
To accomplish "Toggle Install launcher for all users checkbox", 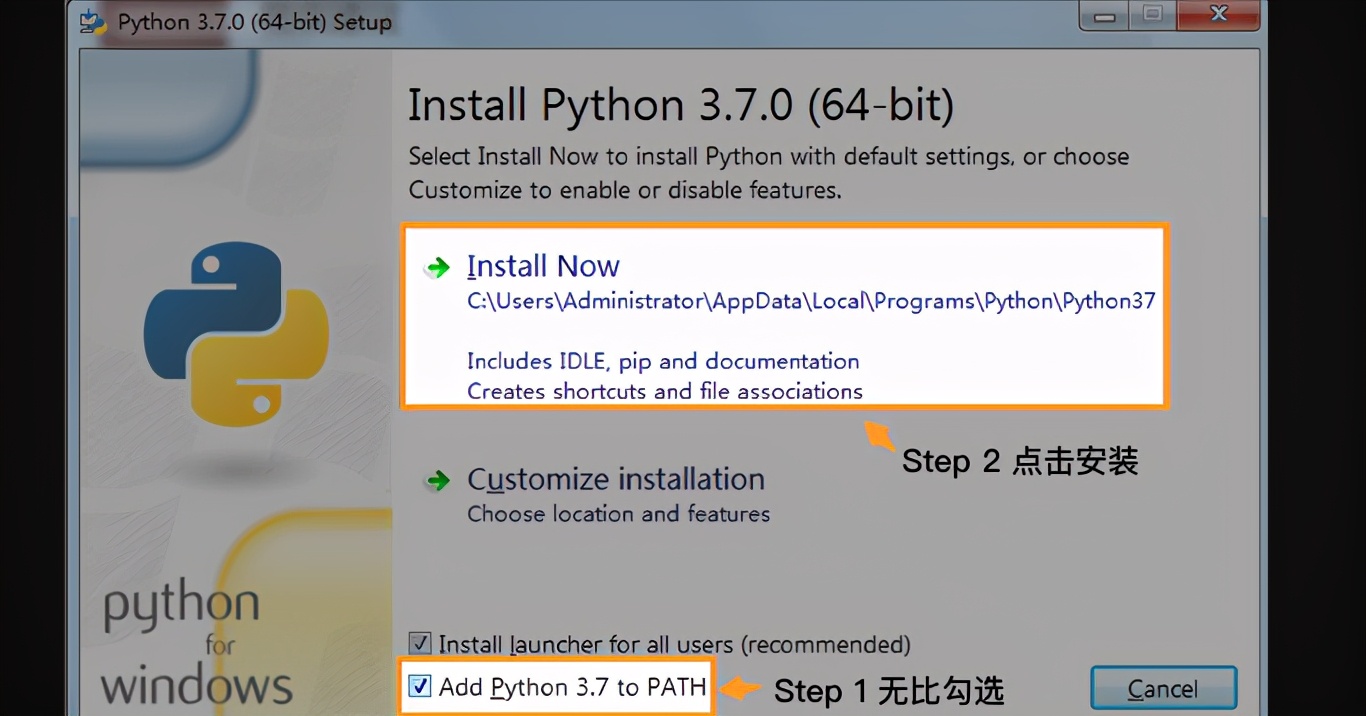I will 420,644.
